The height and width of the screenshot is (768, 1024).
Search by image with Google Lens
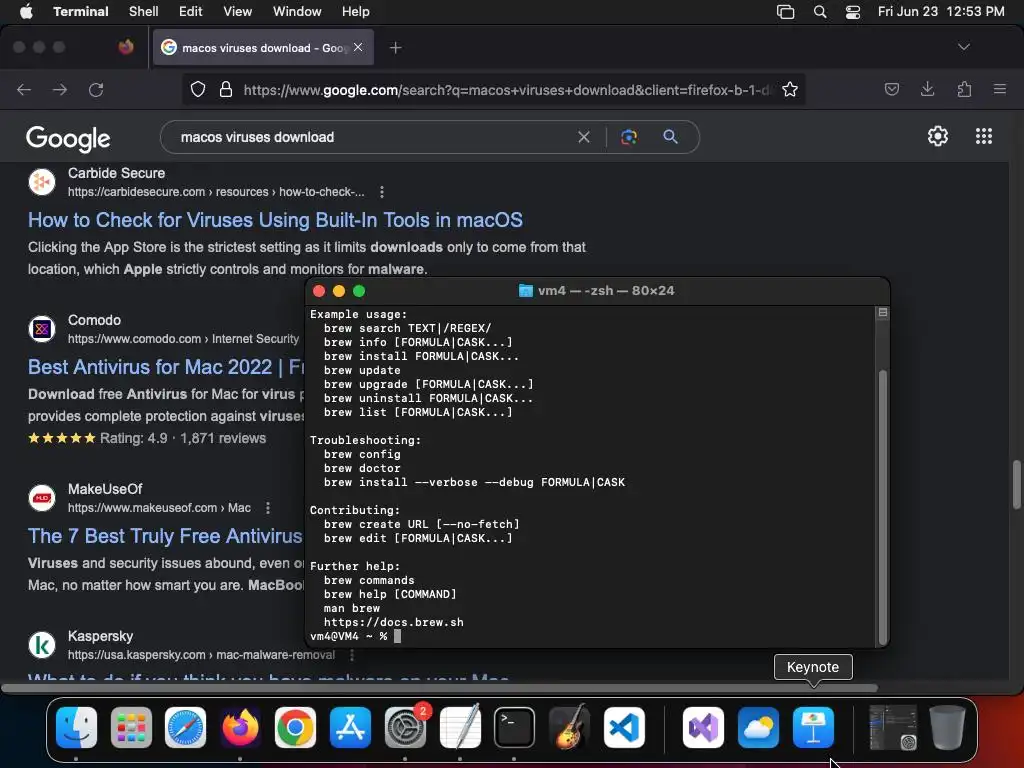[x=629, y=137]
